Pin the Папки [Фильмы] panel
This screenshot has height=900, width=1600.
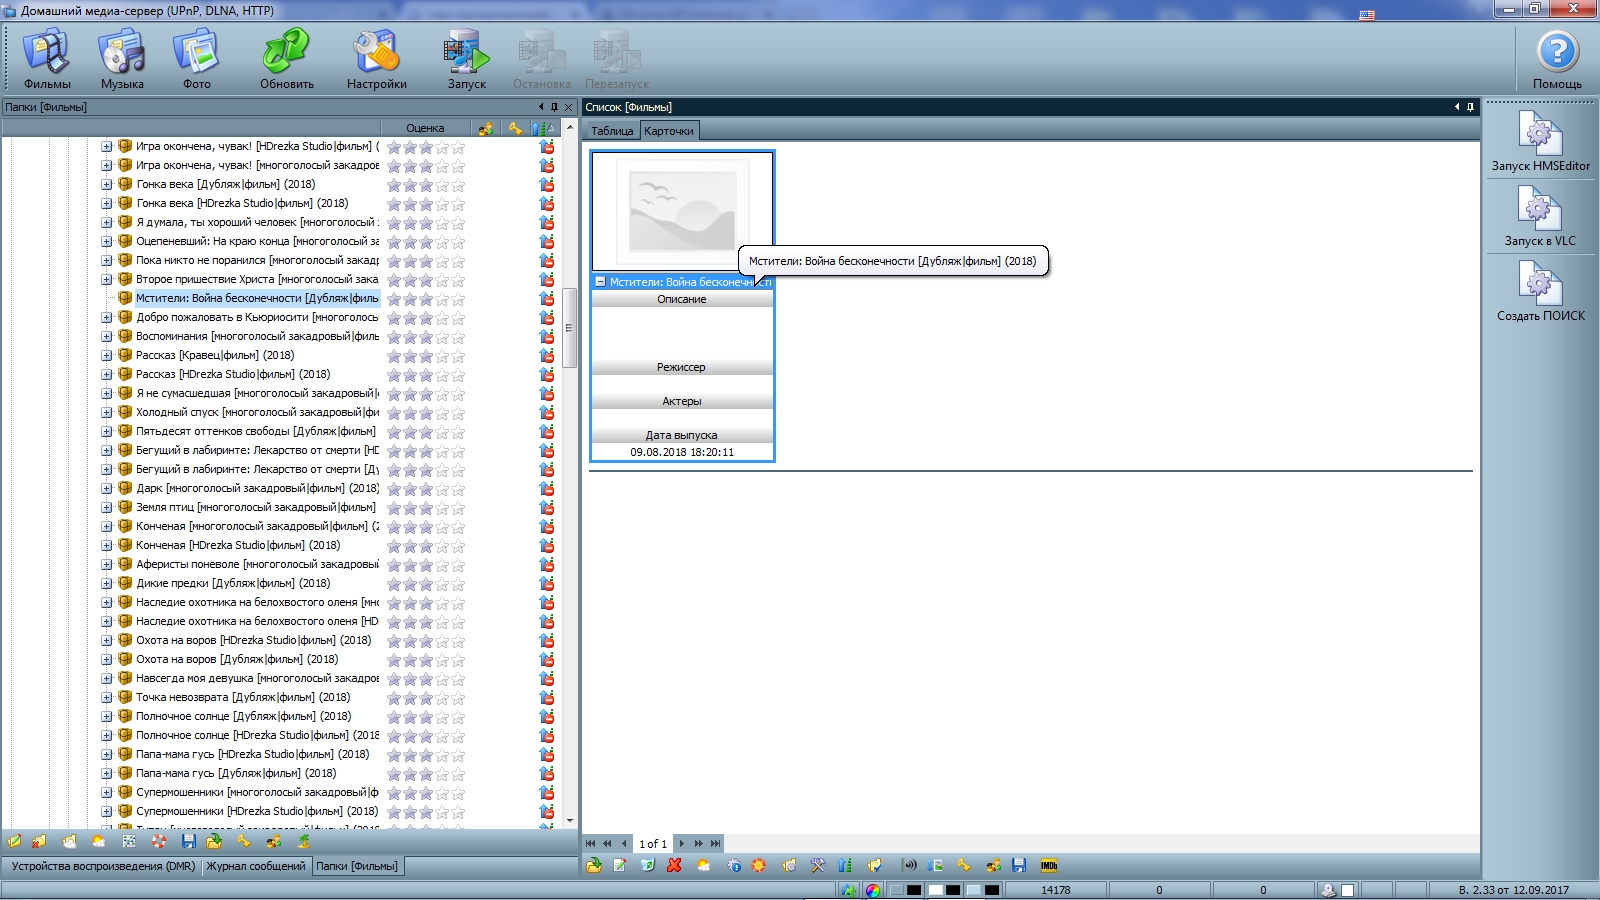[x=555, y=107]
